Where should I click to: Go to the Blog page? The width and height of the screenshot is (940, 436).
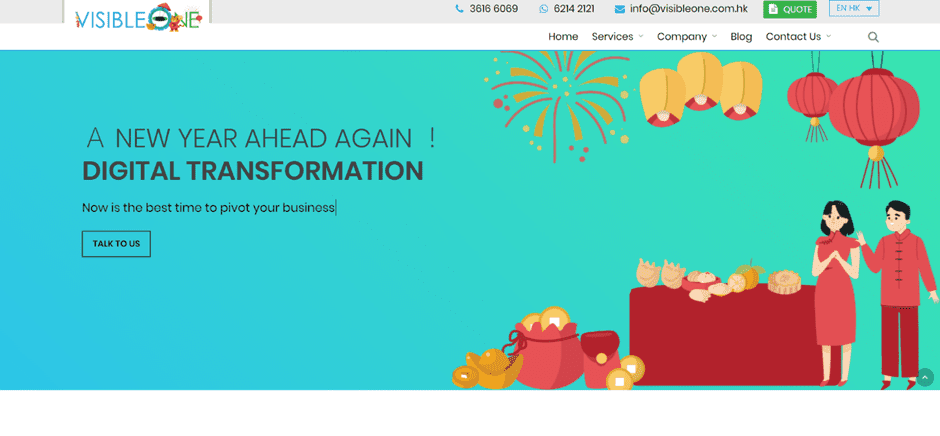pos(741,37)
